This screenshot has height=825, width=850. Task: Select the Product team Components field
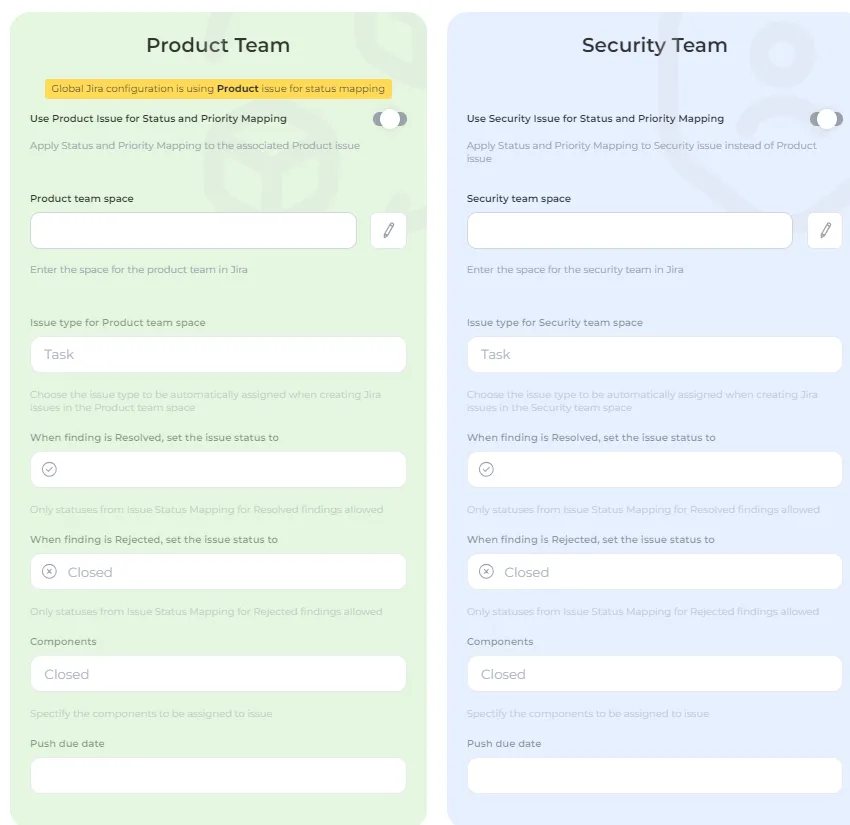tap(218, 674)
